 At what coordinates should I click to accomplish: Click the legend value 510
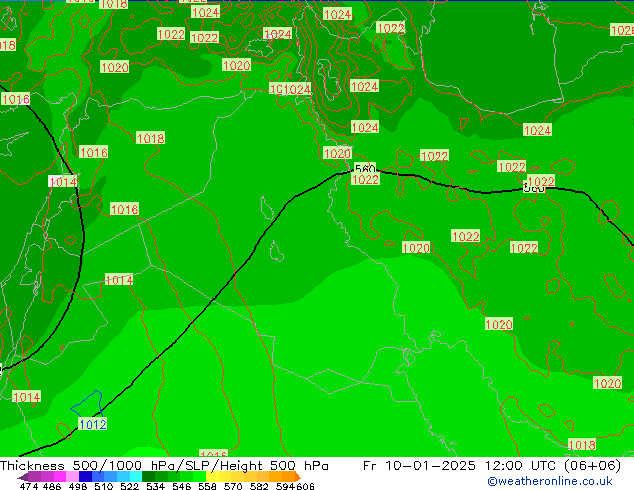point(104,486)
